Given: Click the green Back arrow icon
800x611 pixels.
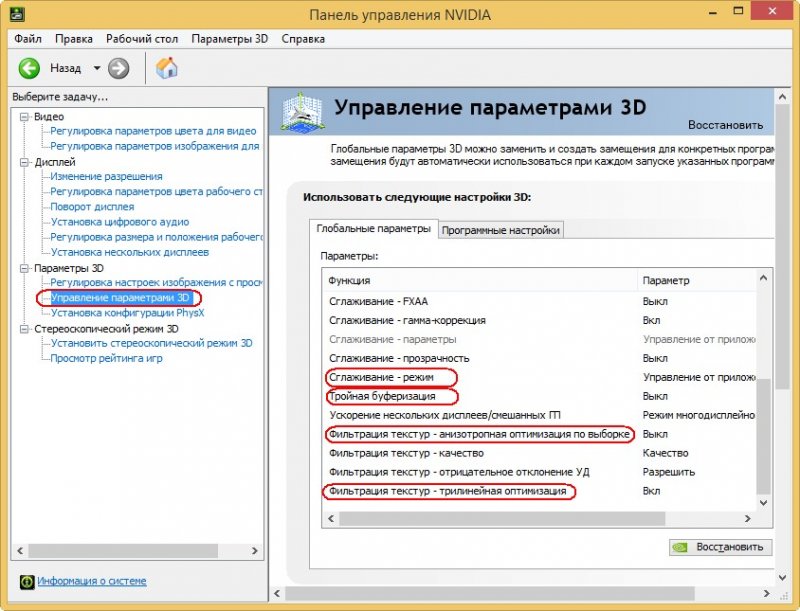Looking at the screenshot, I should [29, 68].
